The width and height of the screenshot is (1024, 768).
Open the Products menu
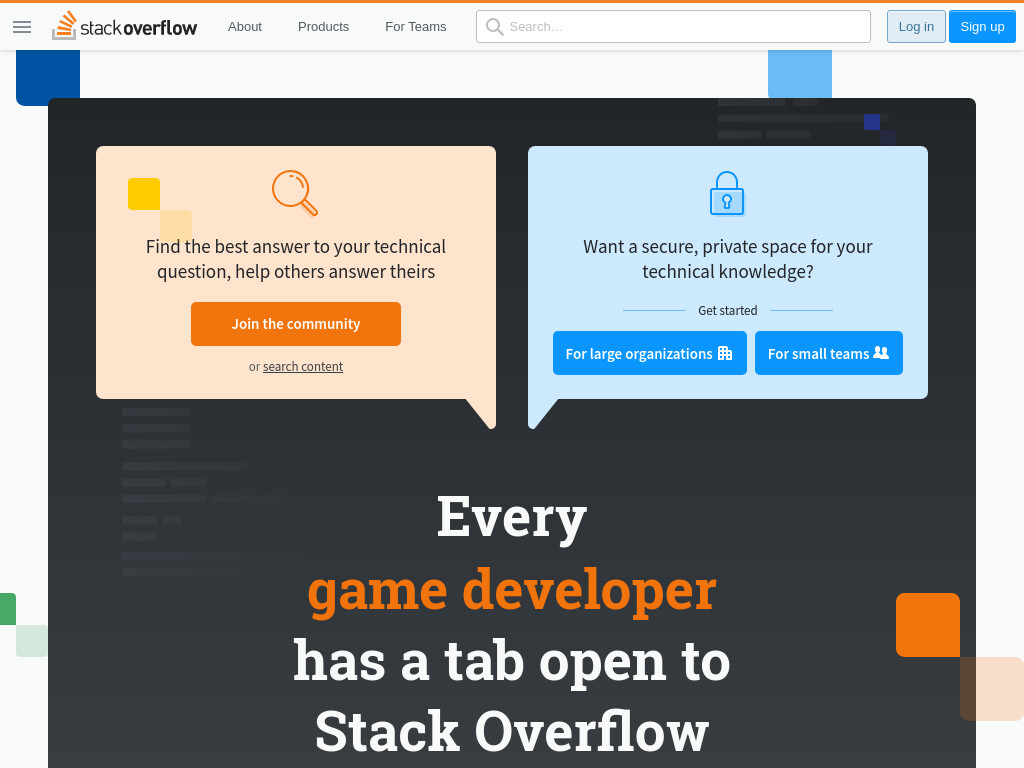point(323,27)
